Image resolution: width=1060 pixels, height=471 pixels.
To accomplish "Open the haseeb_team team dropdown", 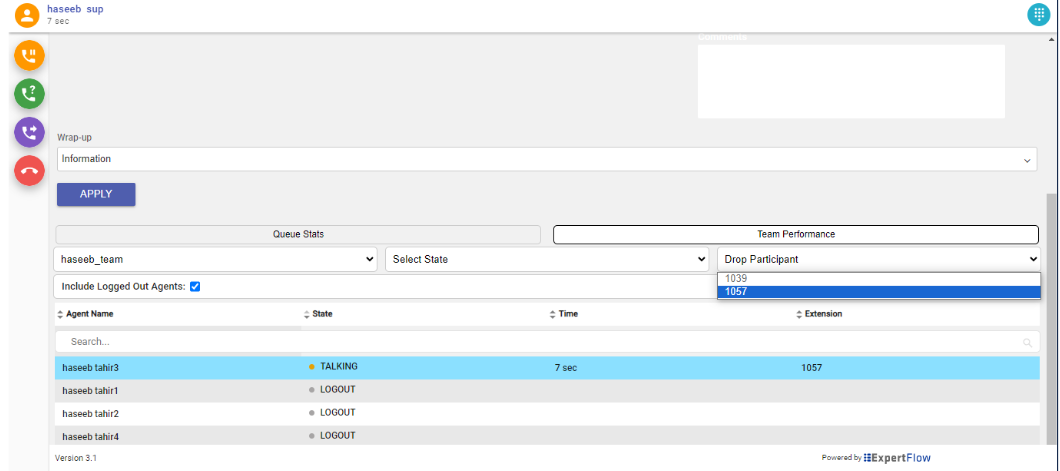I will (x=216, y=259).
